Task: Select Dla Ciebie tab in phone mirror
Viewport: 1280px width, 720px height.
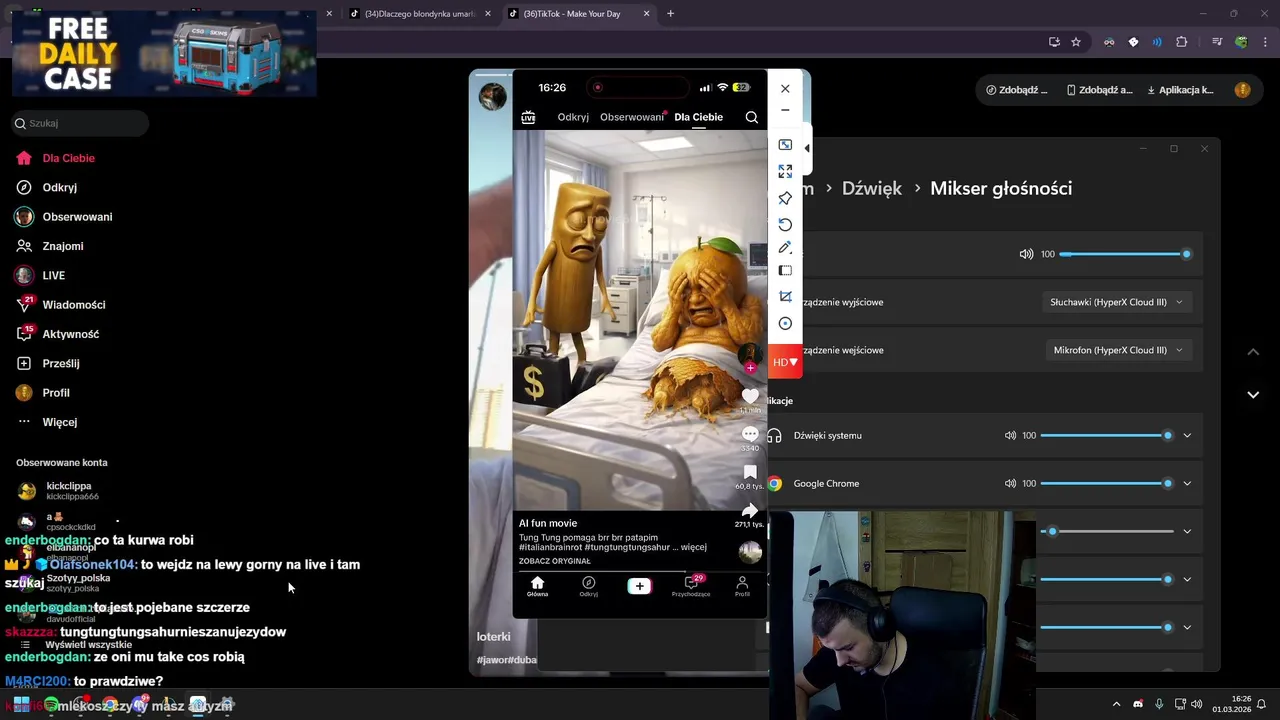Action: [x=698, y=117]
